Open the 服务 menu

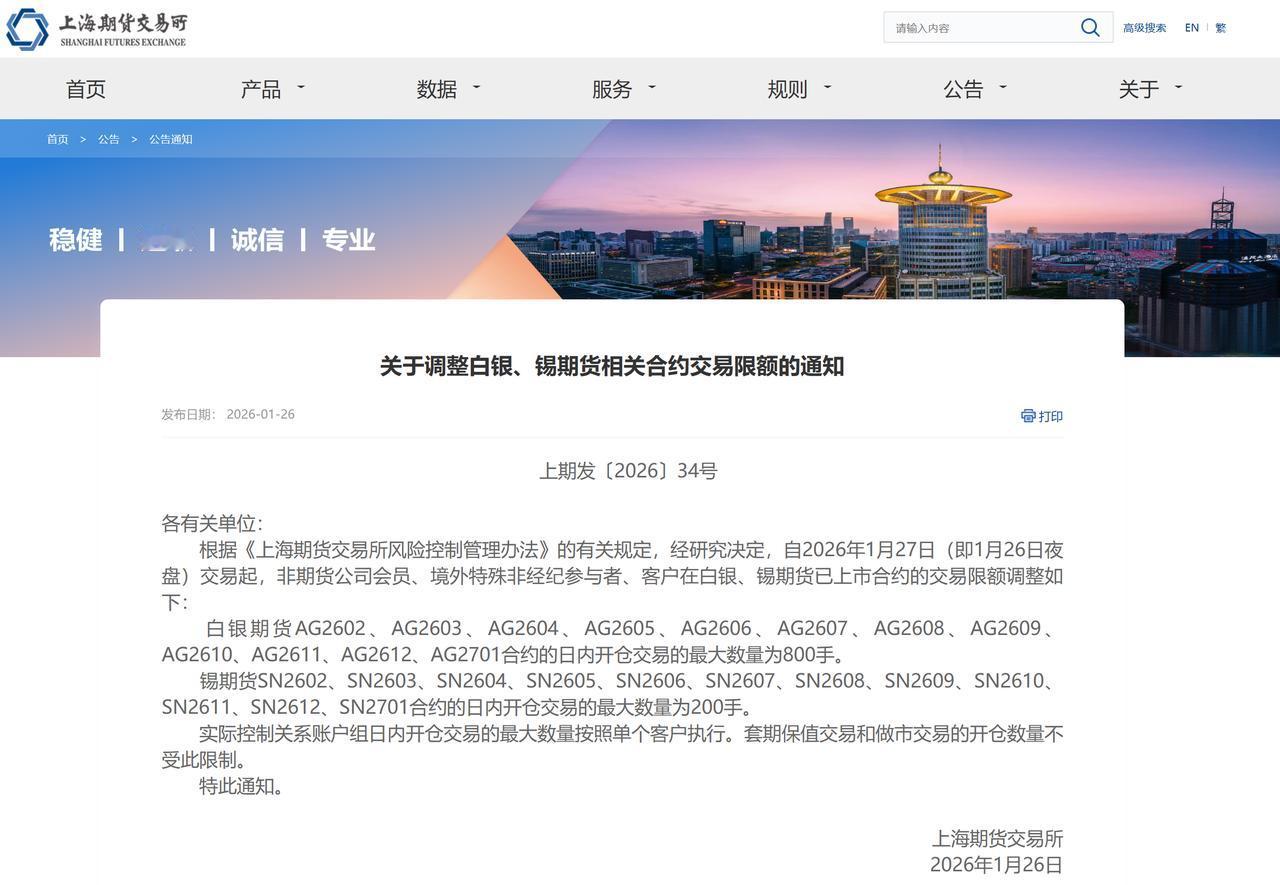612,89
